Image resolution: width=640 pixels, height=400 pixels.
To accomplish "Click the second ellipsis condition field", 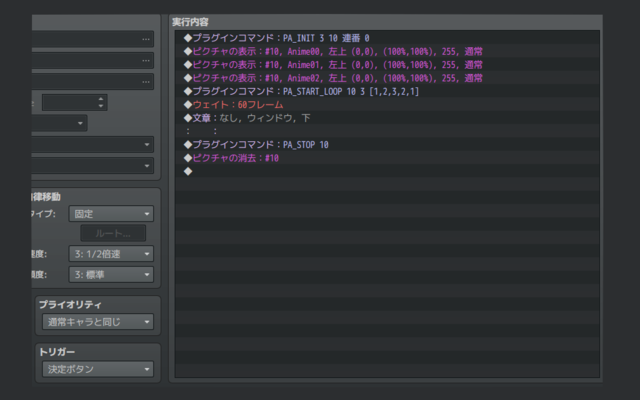I will coord(93,60).
